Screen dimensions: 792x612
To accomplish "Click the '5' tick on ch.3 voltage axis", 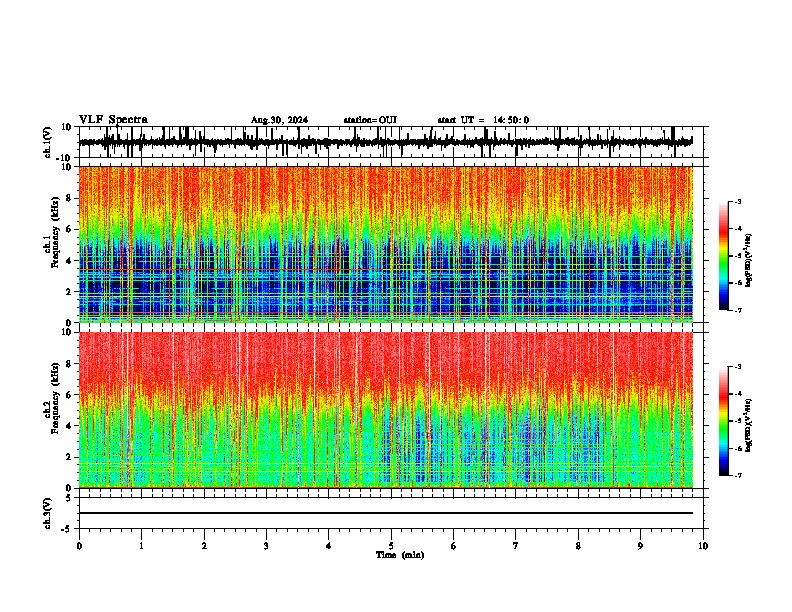I will click(x=70, y=498).
